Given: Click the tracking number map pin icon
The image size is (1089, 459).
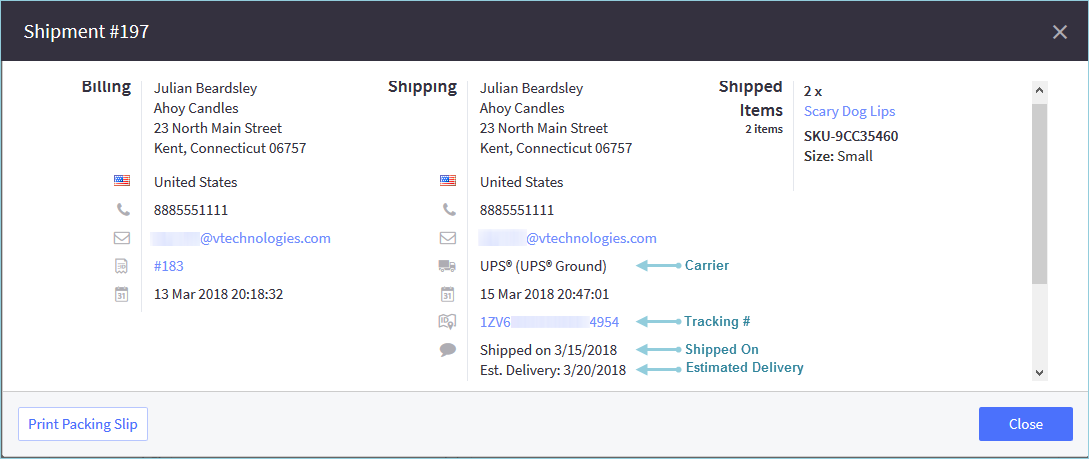Looking at the screenshot, I should click(x=448, y=322).
